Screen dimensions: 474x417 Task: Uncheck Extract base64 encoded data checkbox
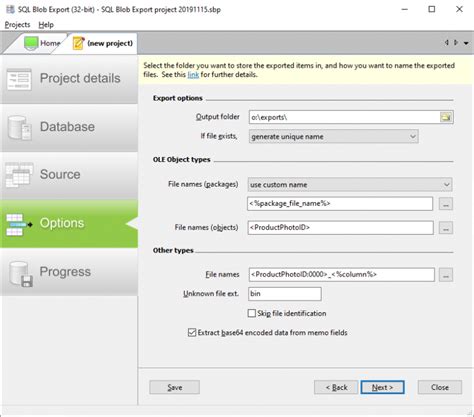[192, 332]
